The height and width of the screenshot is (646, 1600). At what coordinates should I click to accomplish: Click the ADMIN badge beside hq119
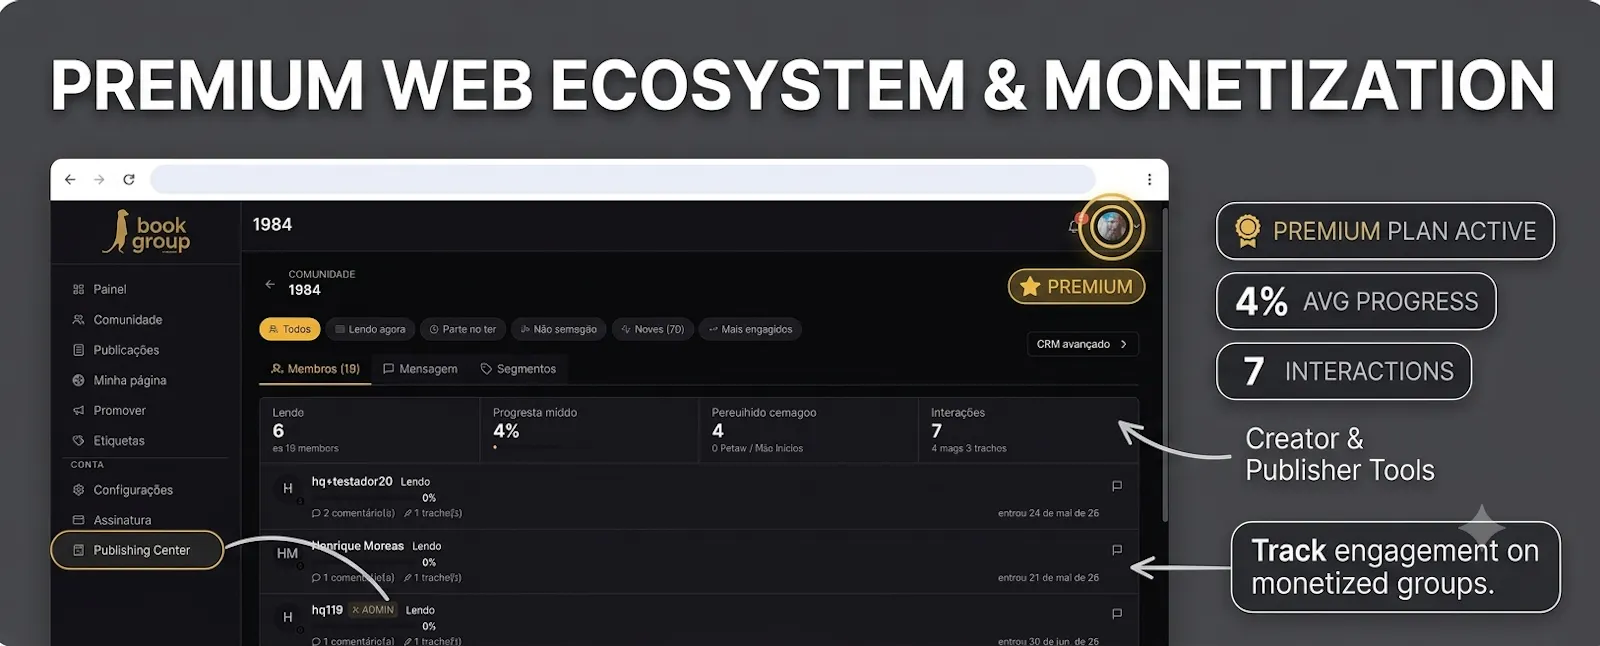(373, 610)
